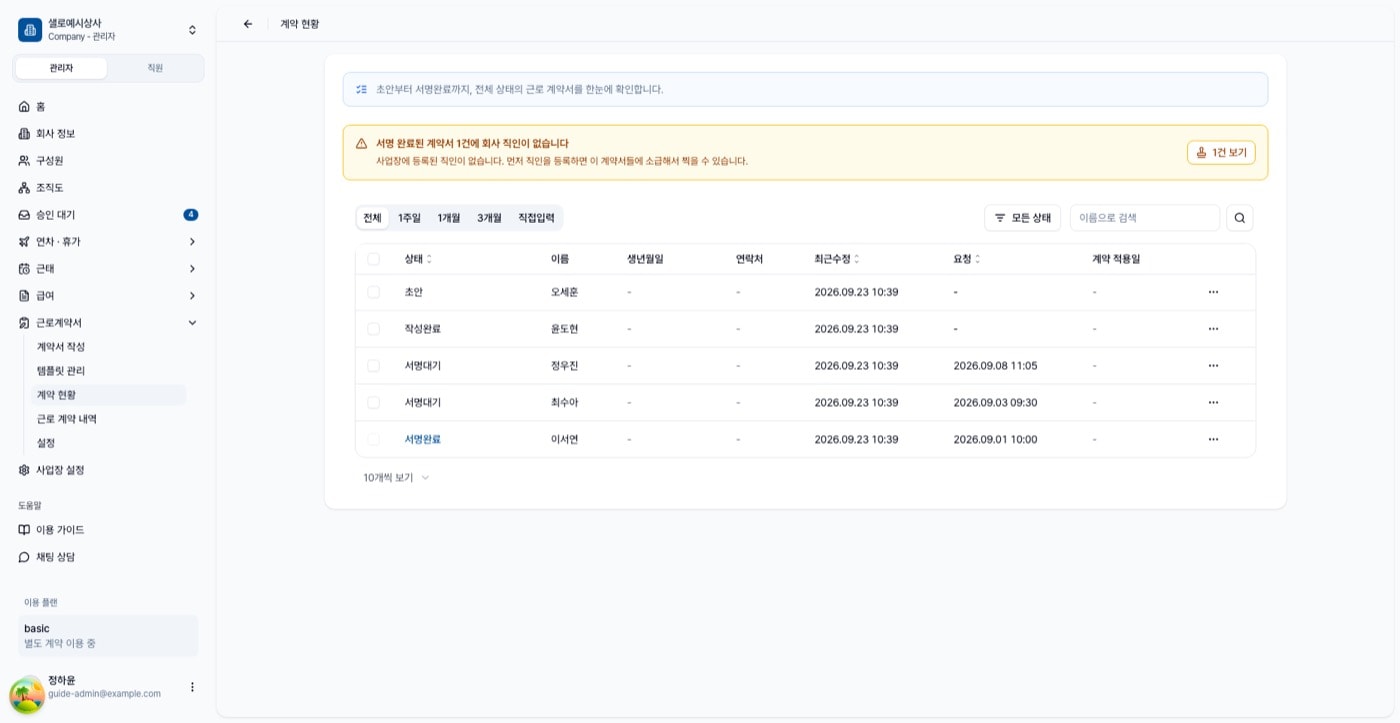Select the 1주일 period tab
This screenshot has width=1400, height=723.
pos(409,218)
